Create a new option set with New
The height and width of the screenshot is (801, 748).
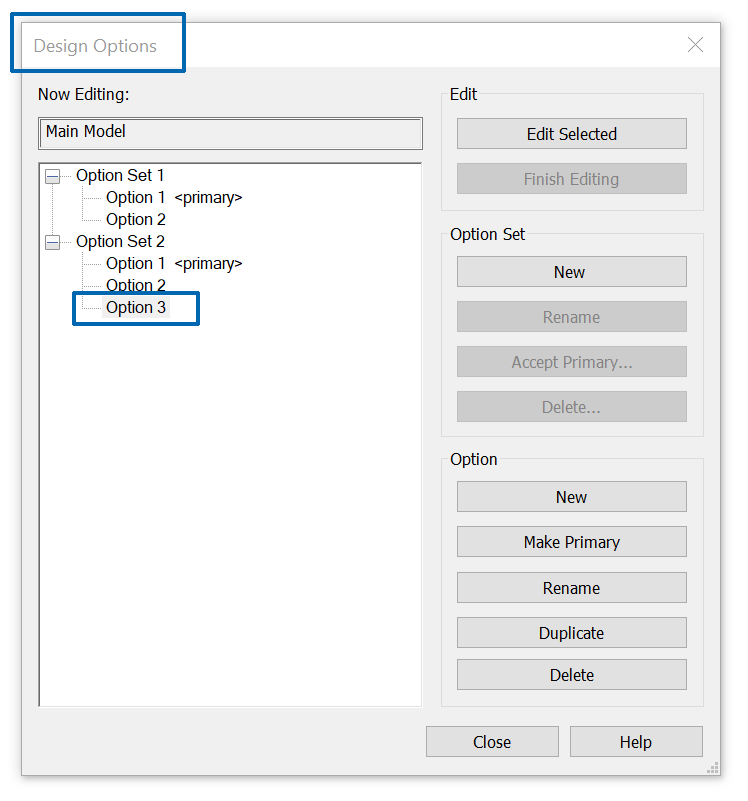pos(571,272)
